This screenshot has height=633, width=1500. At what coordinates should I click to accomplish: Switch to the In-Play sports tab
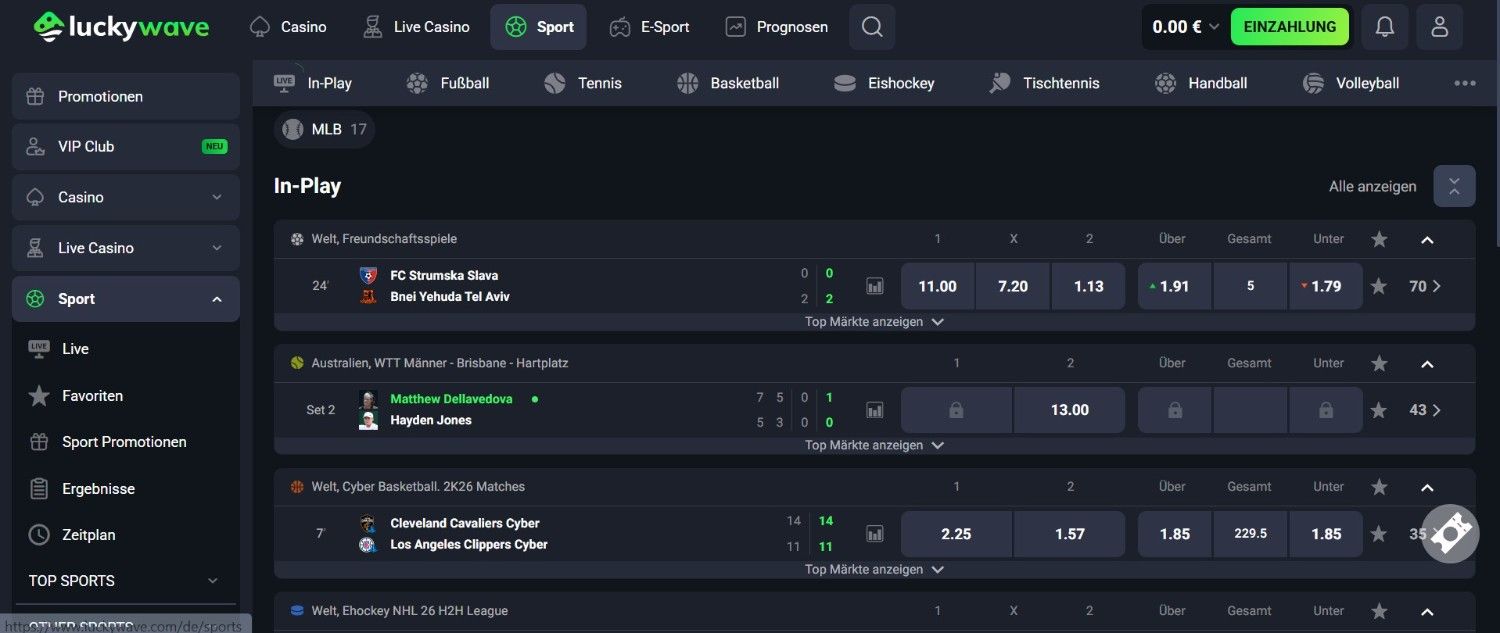coord(313,83)
